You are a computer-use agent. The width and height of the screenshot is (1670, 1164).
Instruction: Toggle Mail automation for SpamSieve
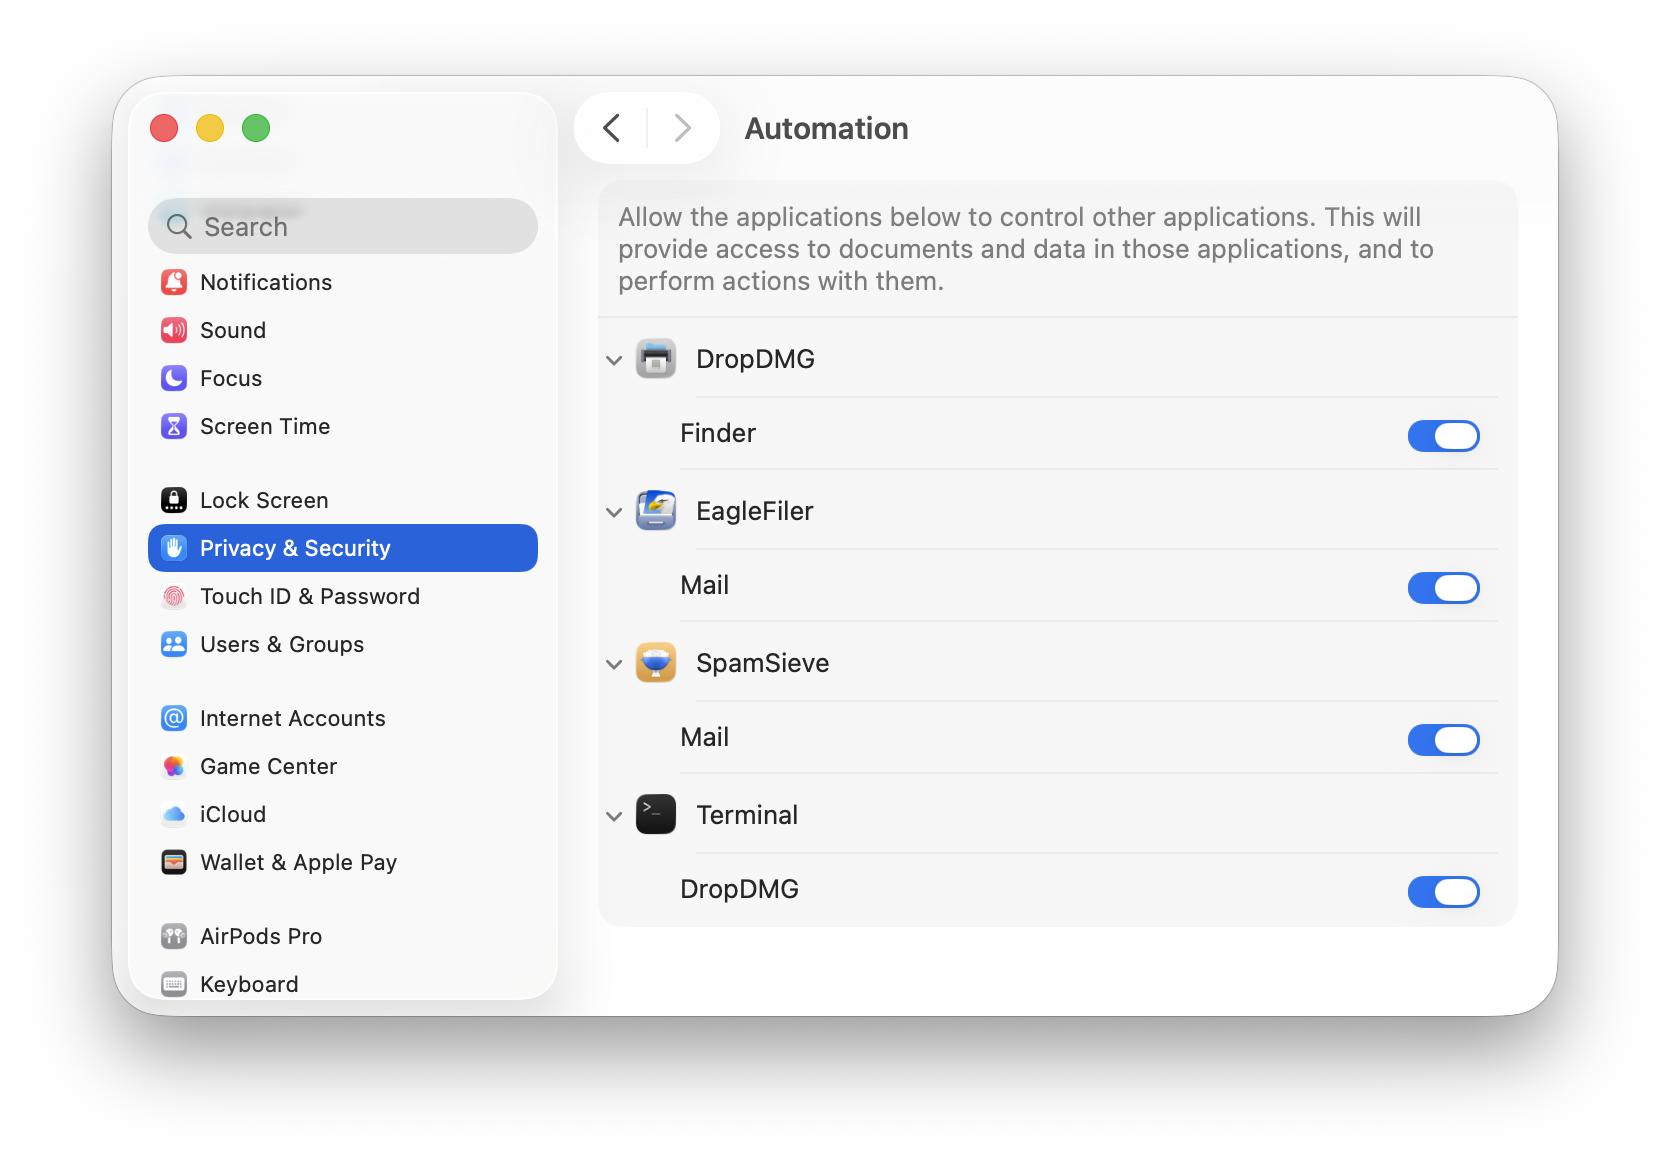pyautogui.click(x=1444, y=740)
